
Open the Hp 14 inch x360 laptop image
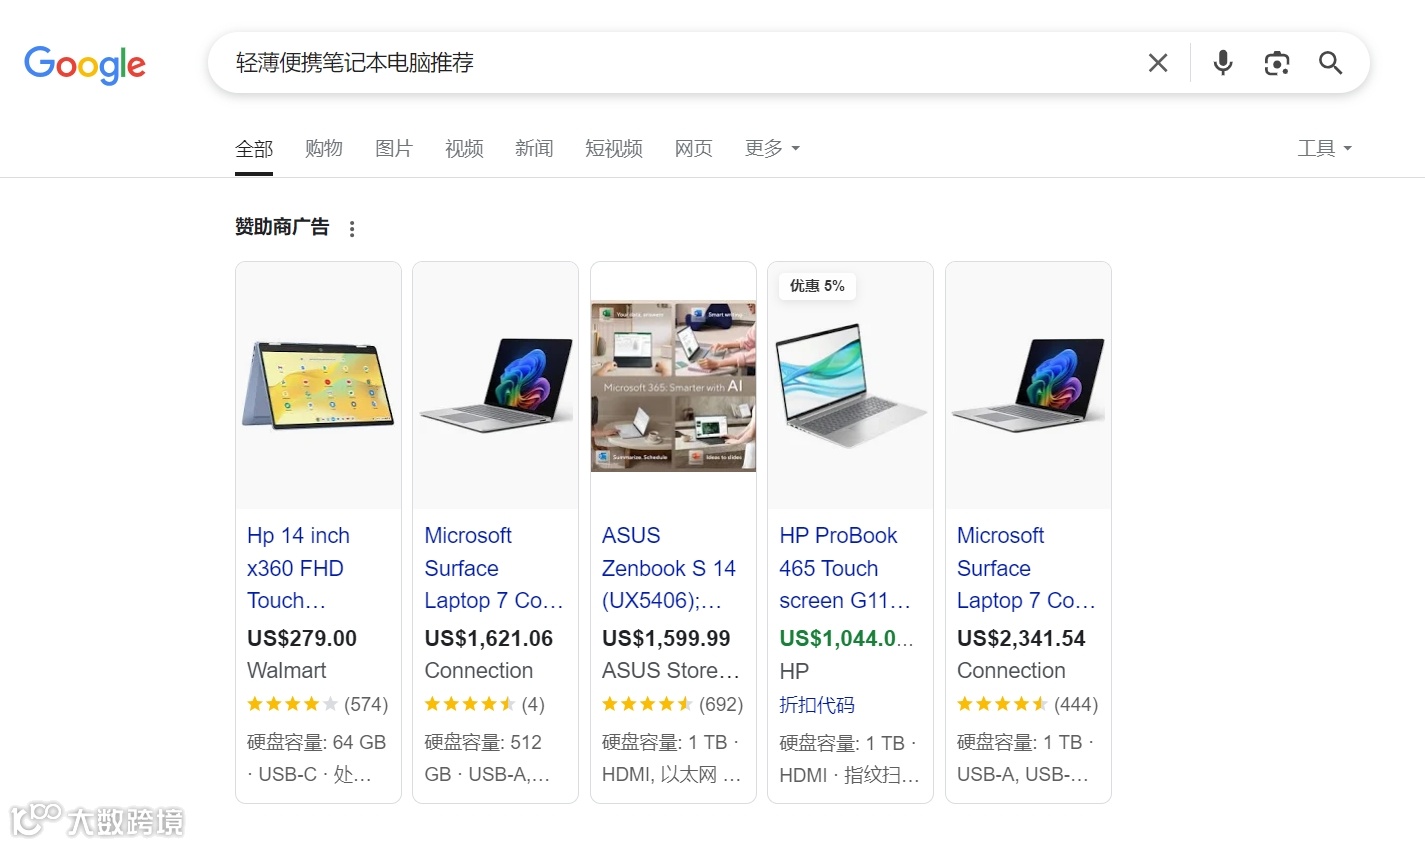coord(318,386)
